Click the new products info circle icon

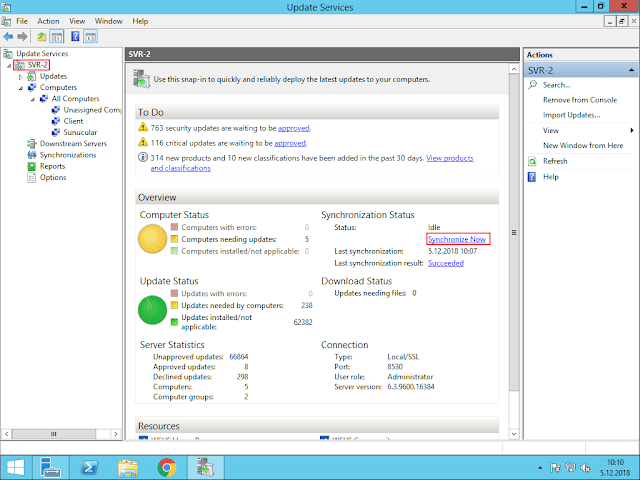(x=143, y=157)
